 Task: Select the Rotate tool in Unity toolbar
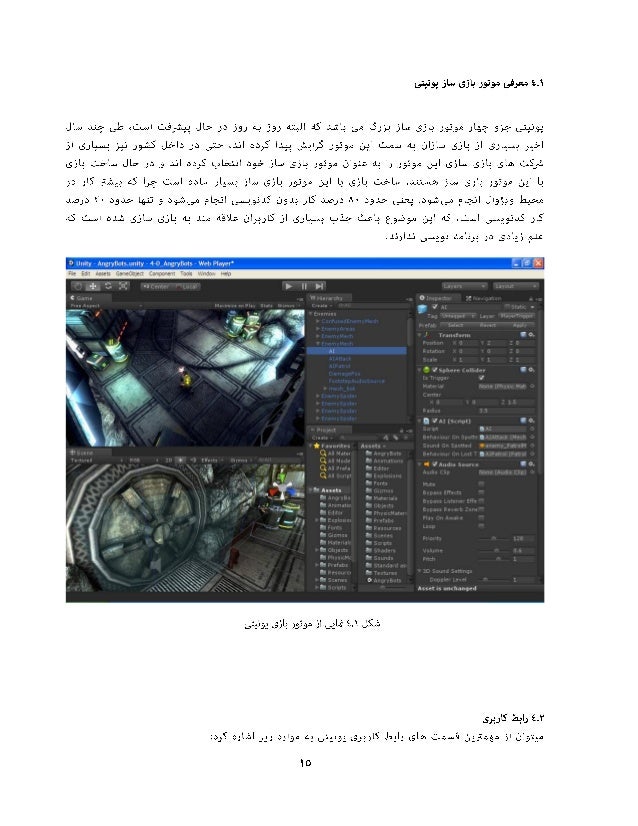108,286
